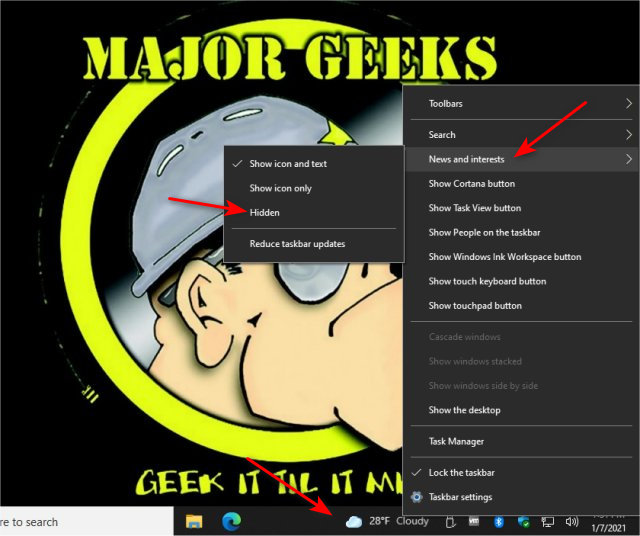Image resolution: width=640 pixels, height=536 pixels.
Task: Open the USB safely remove hardware tray icon
Action: point(450,522)
